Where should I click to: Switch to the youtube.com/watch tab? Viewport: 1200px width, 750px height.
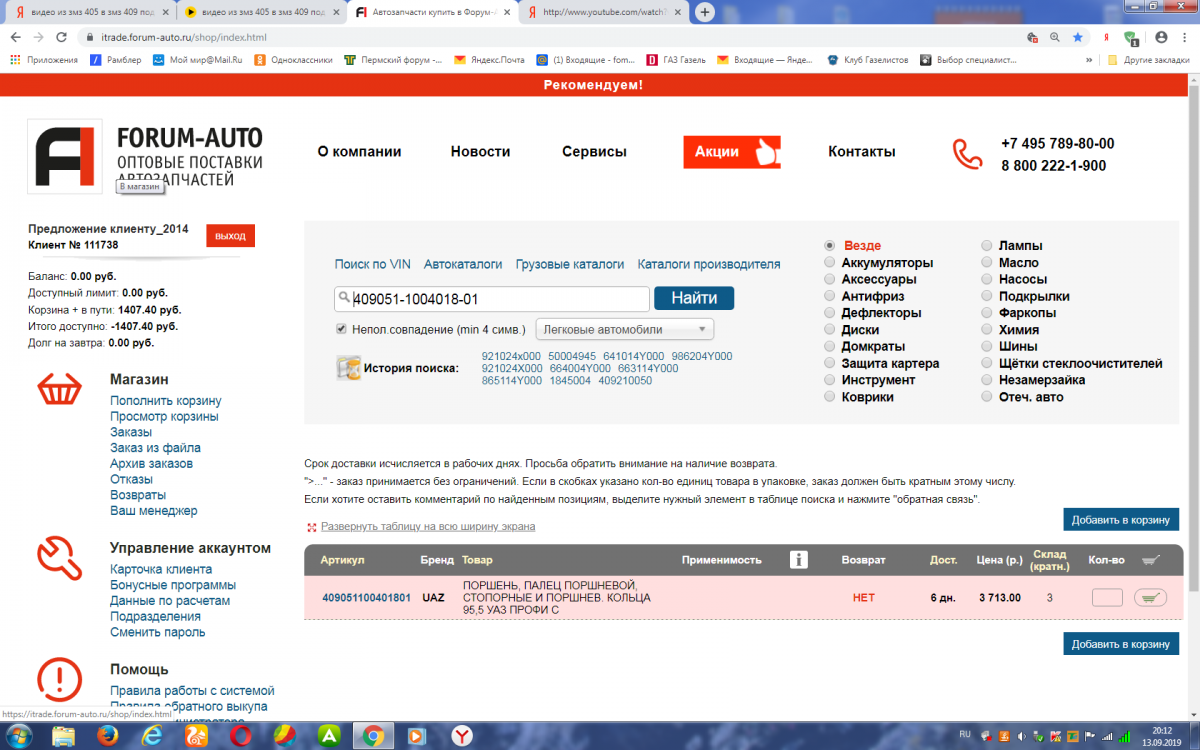pyautogui.click(x=603, y=12)
